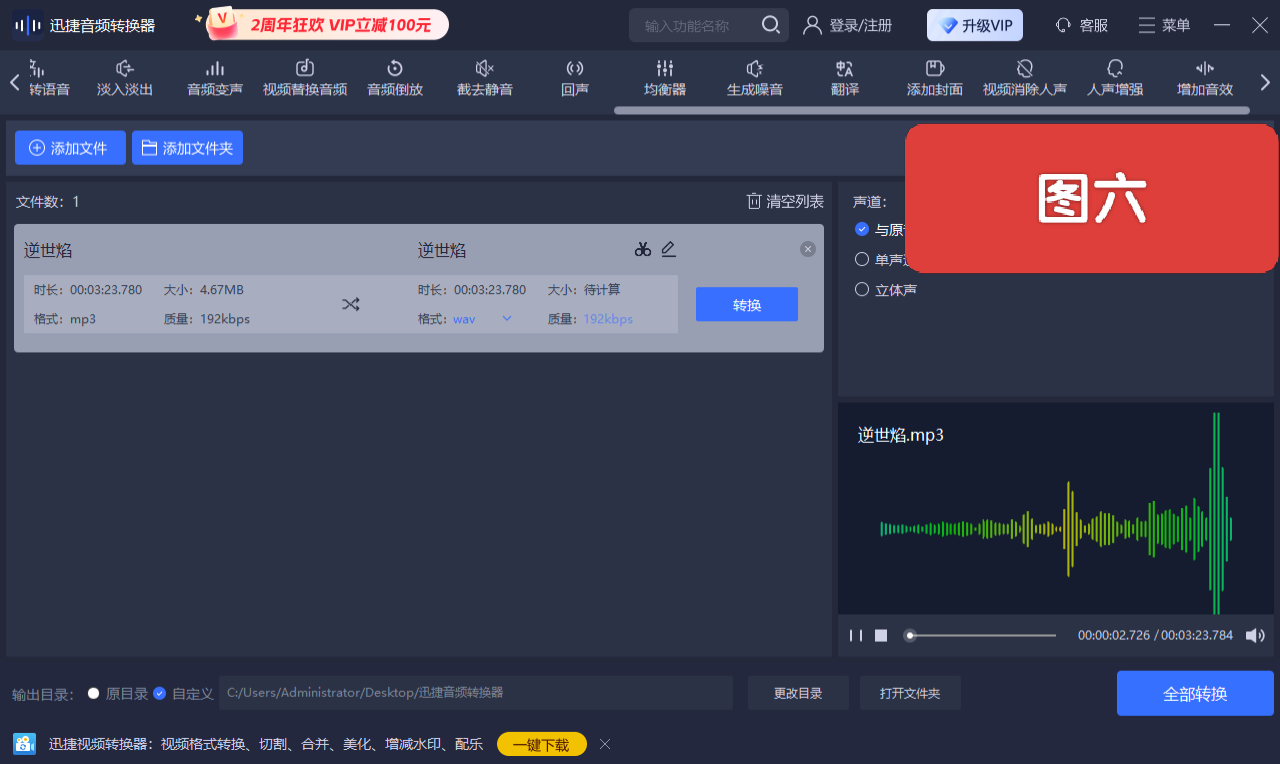Screen dimensions: 1280x764
Task: Select the 均衡器 equalizer tool
Action: [x=664, y=77]
